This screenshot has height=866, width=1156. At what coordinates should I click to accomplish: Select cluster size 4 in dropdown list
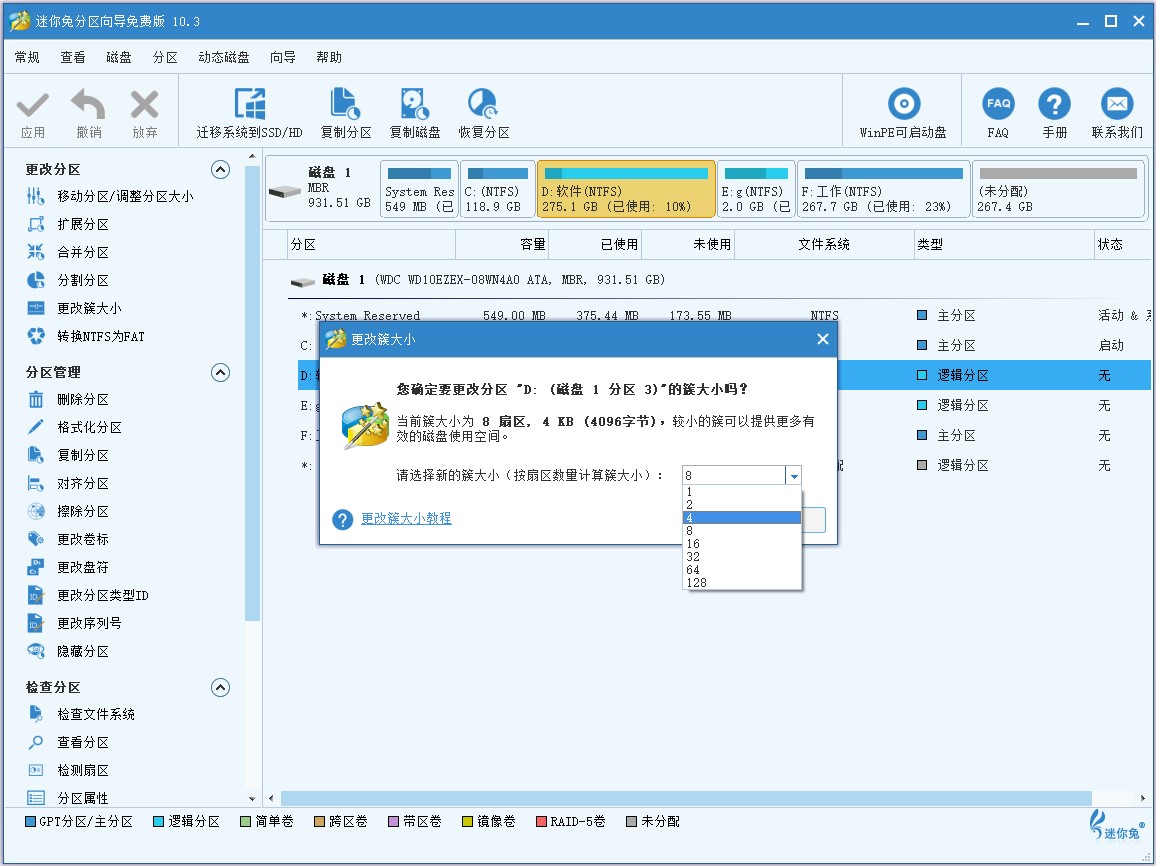742,517
